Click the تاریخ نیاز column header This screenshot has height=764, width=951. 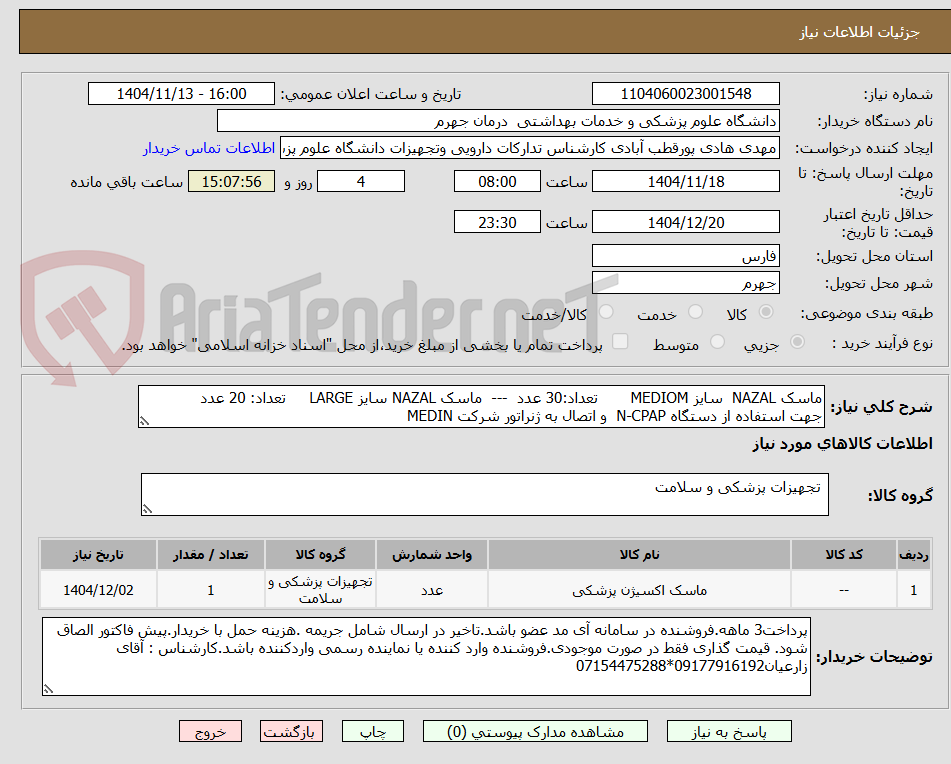click(x=98, y=555)
